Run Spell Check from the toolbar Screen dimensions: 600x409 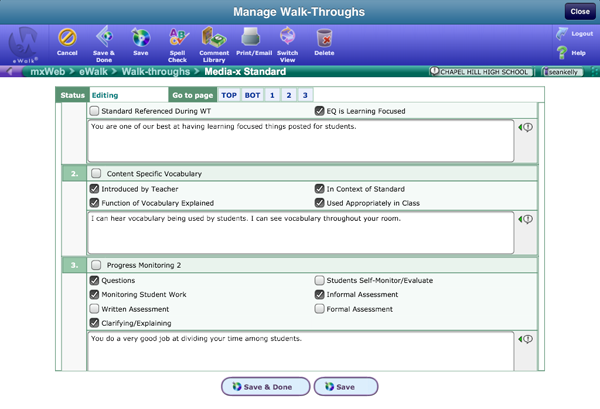tap(178, 41)
